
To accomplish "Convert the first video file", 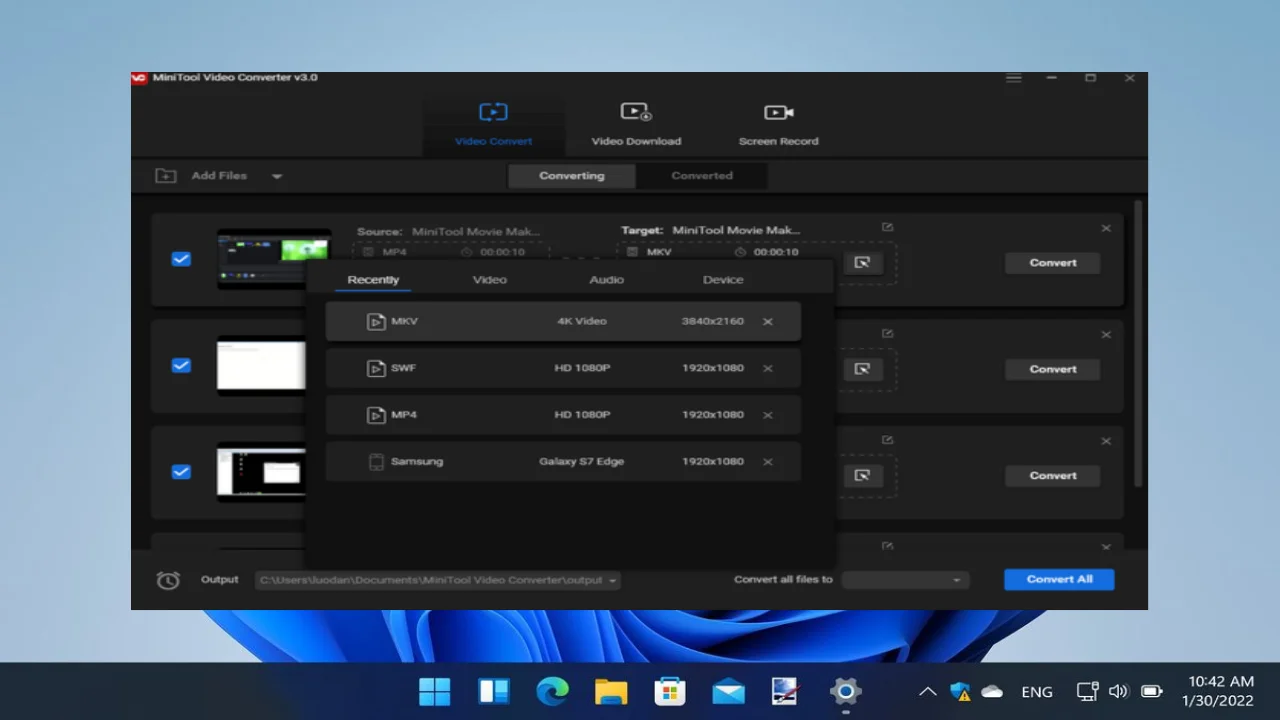I will tap(1053, 263).
